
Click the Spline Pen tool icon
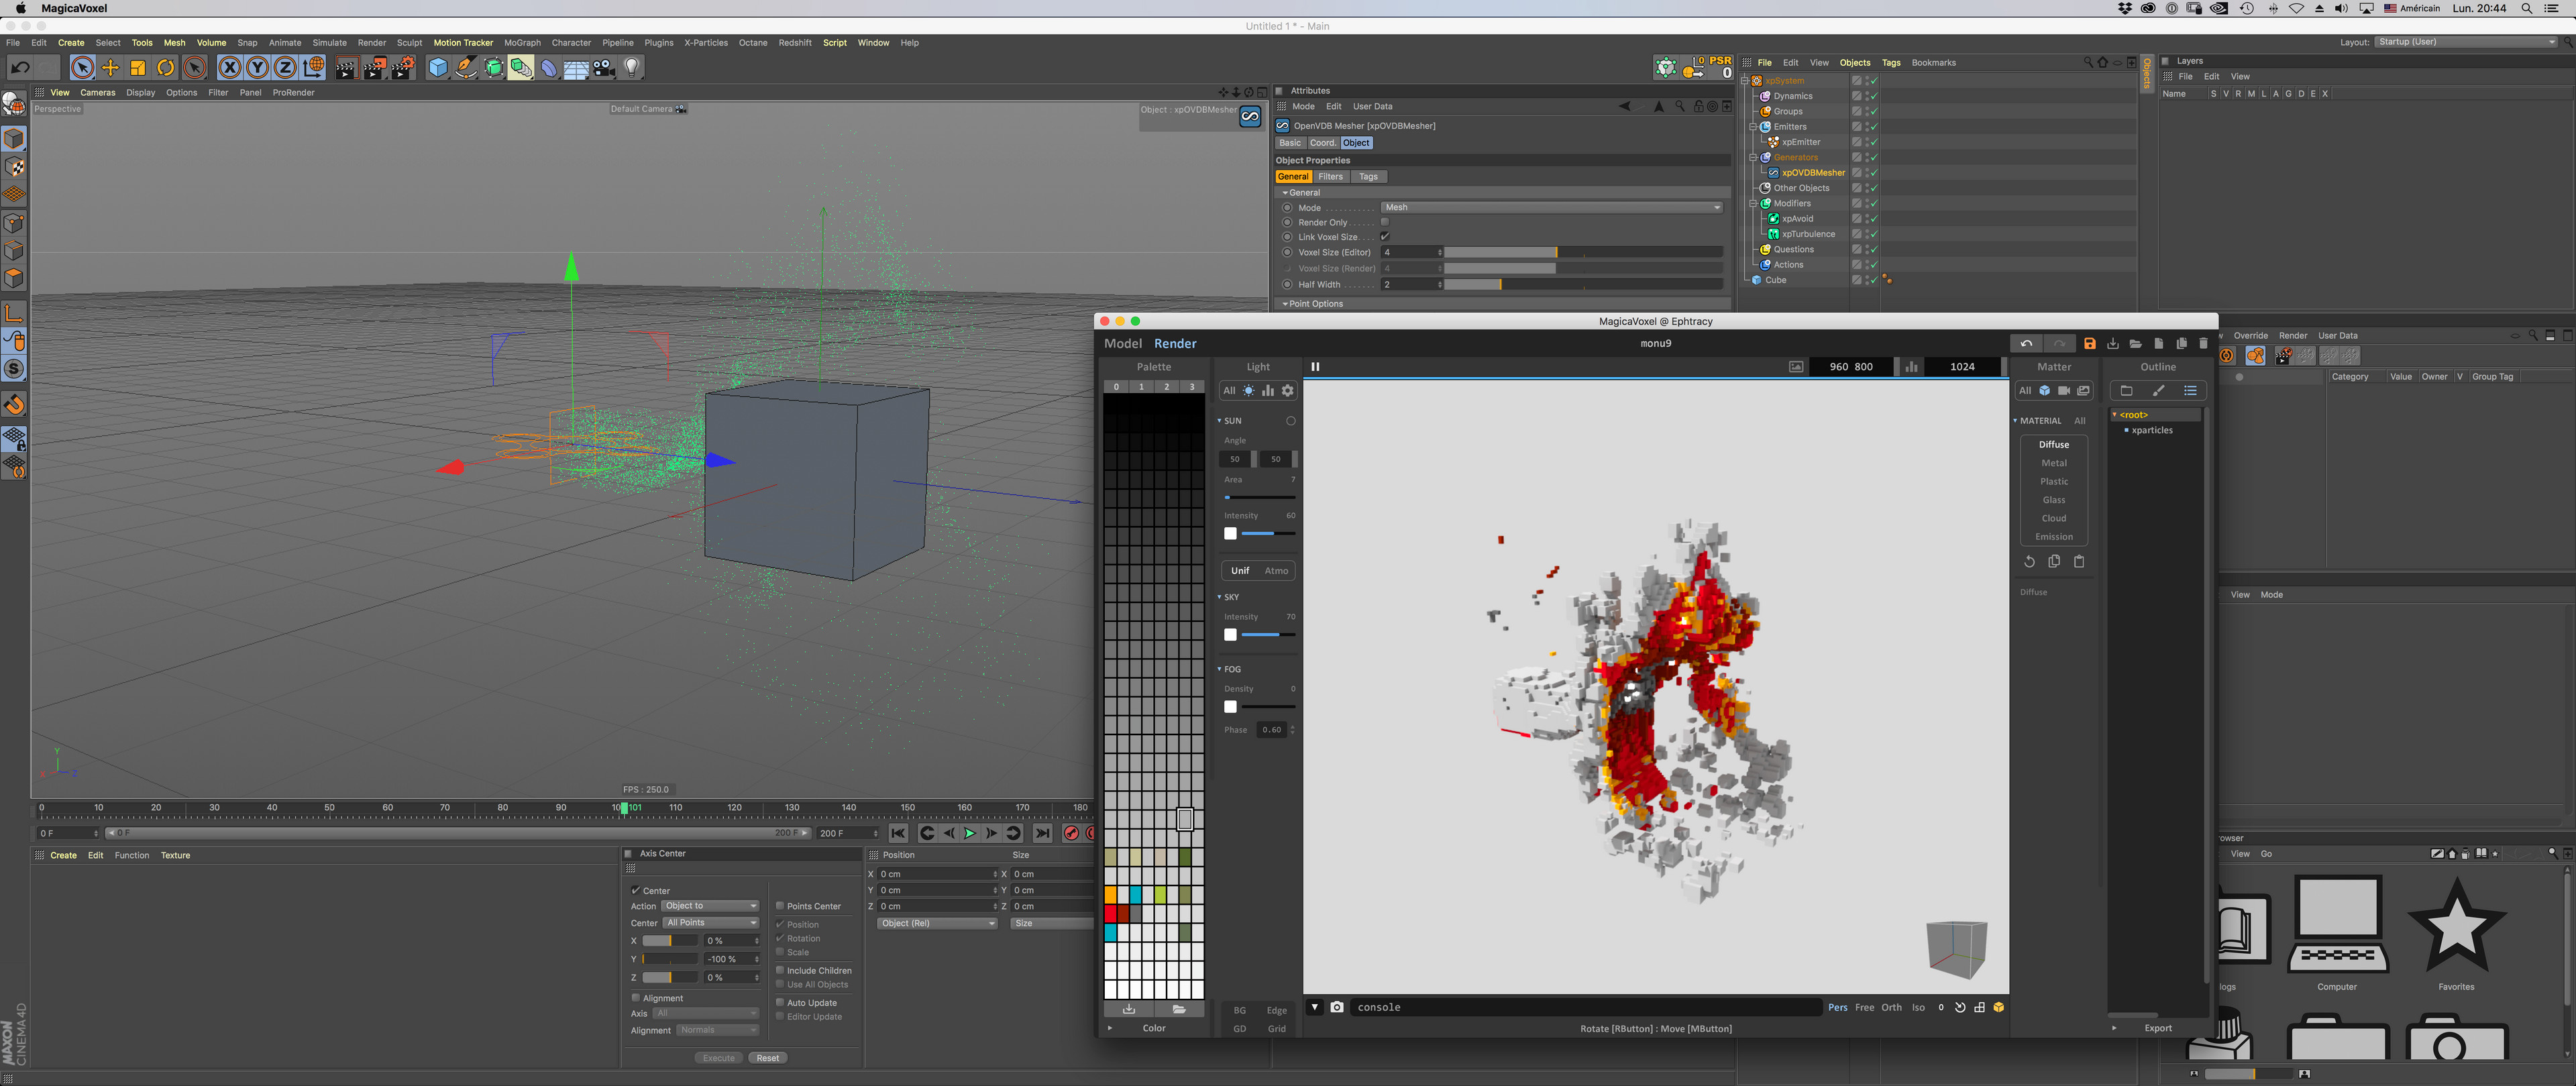[x=465, y=67]
